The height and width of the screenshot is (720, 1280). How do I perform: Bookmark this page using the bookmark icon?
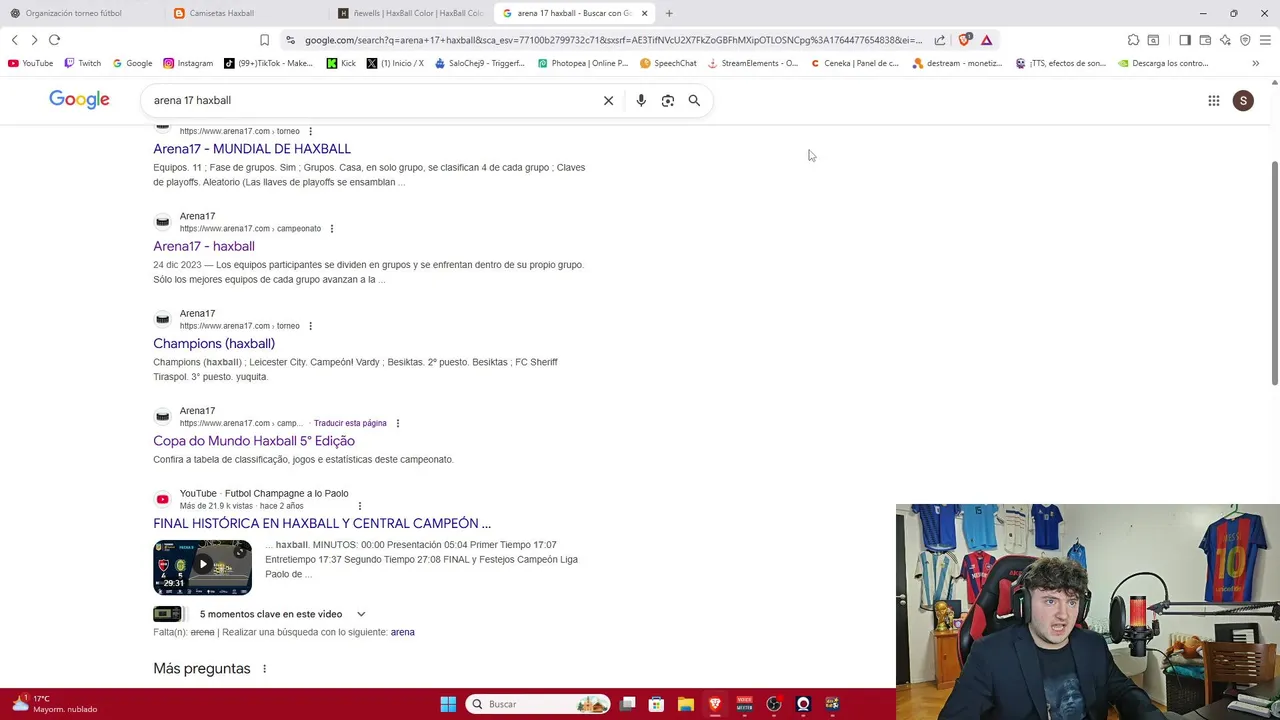click(264, 40)
